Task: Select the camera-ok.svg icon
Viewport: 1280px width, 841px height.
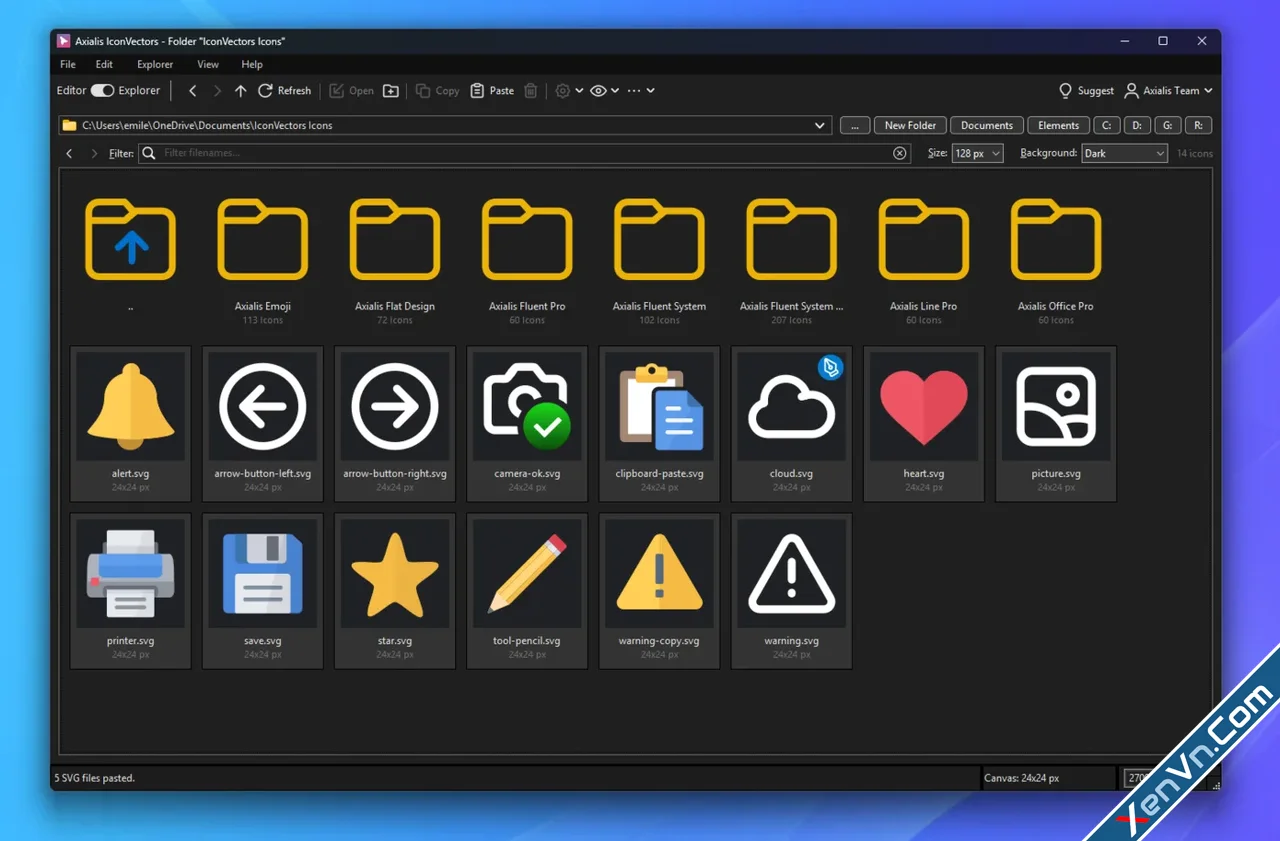Action: (527, 424)
